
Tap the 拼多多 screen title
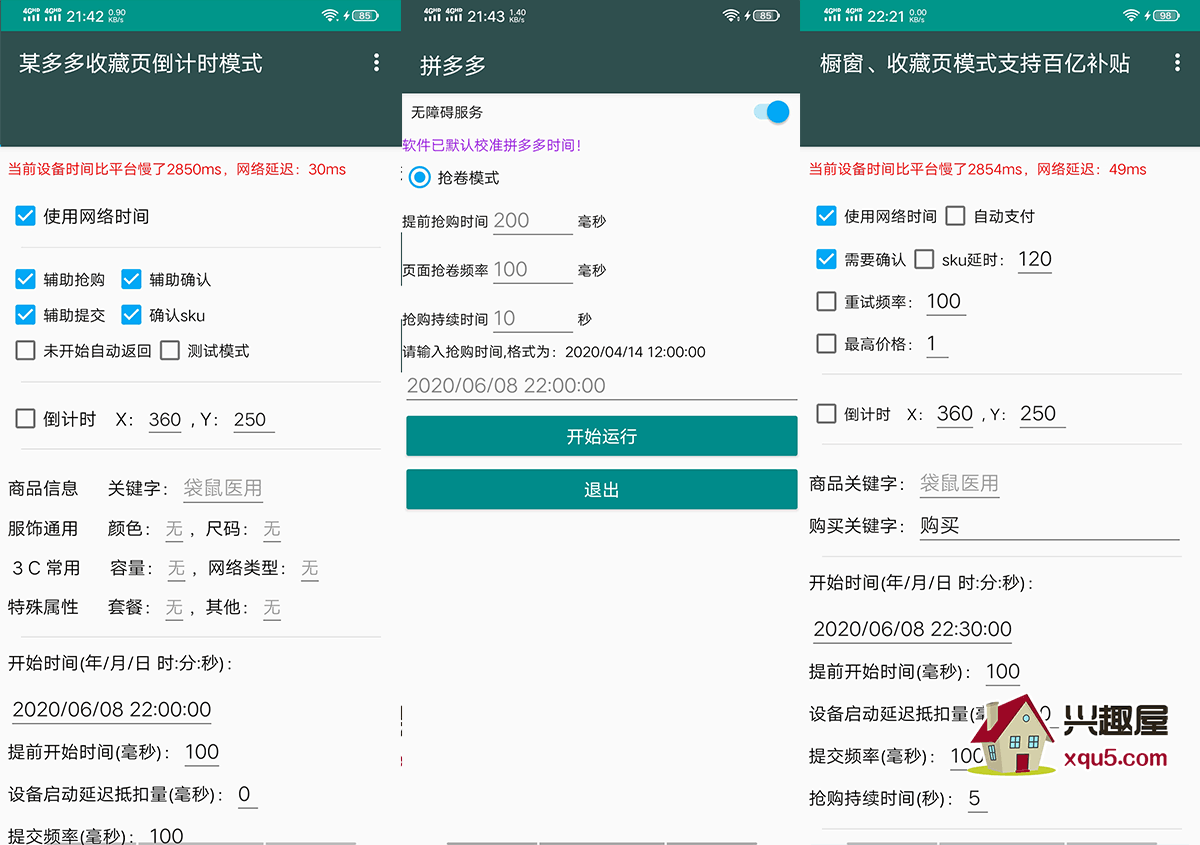pyautogui.click(x=453, y=66)
